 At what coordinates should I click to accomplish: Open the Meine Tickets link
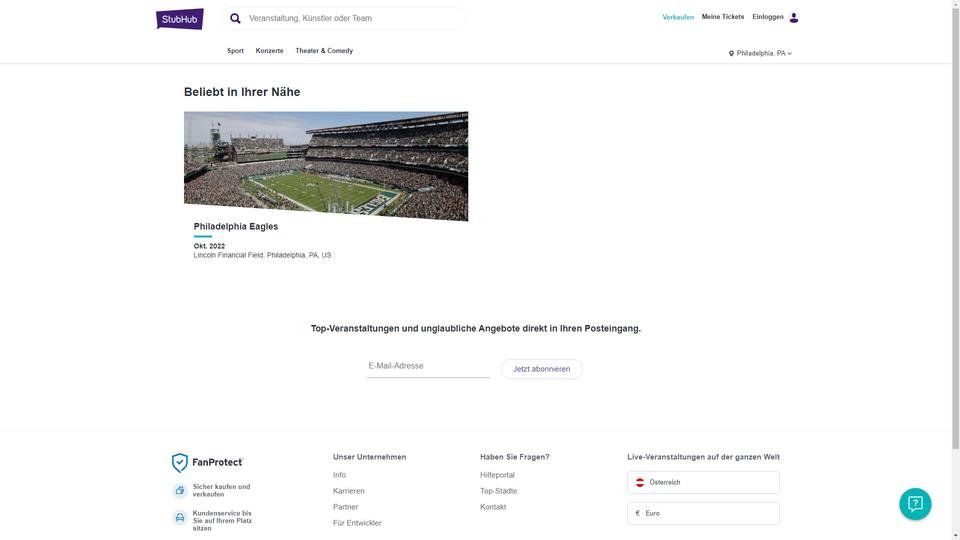722,17
